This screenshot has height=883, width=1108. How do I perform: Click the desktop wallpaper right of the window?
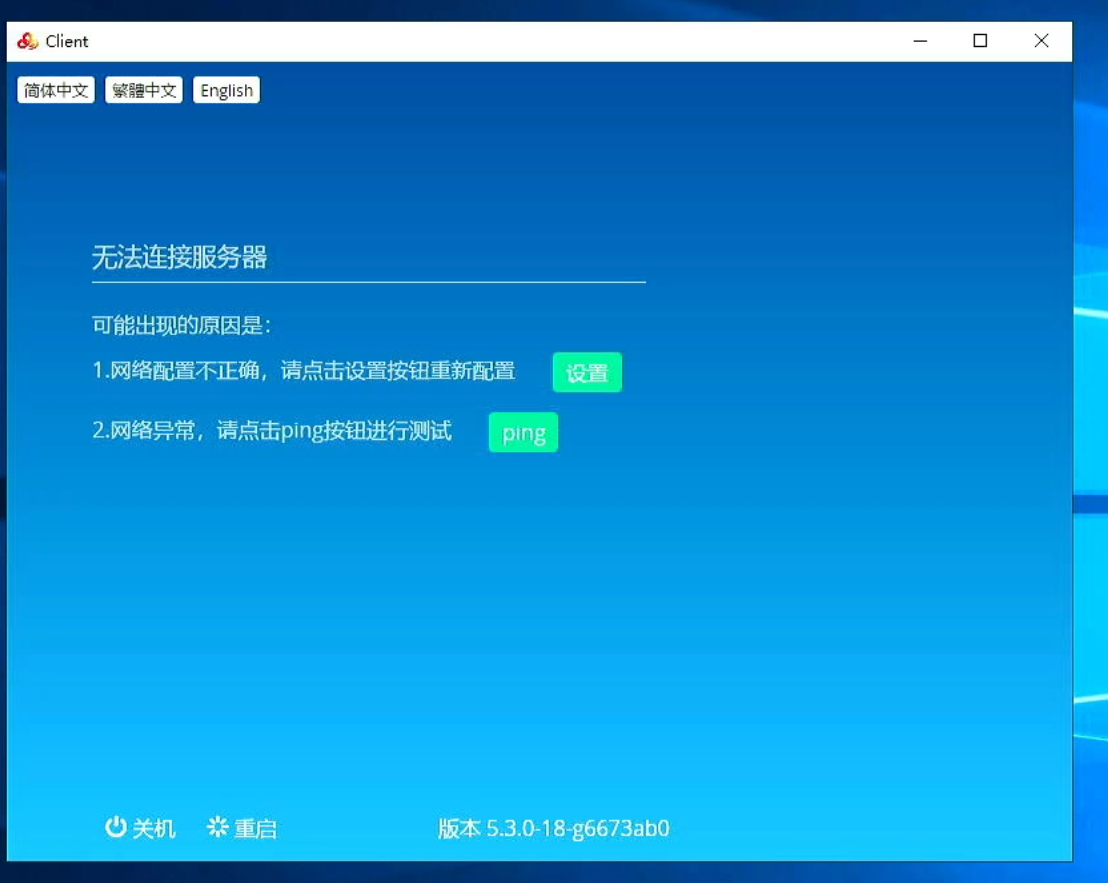[1090, 400]
